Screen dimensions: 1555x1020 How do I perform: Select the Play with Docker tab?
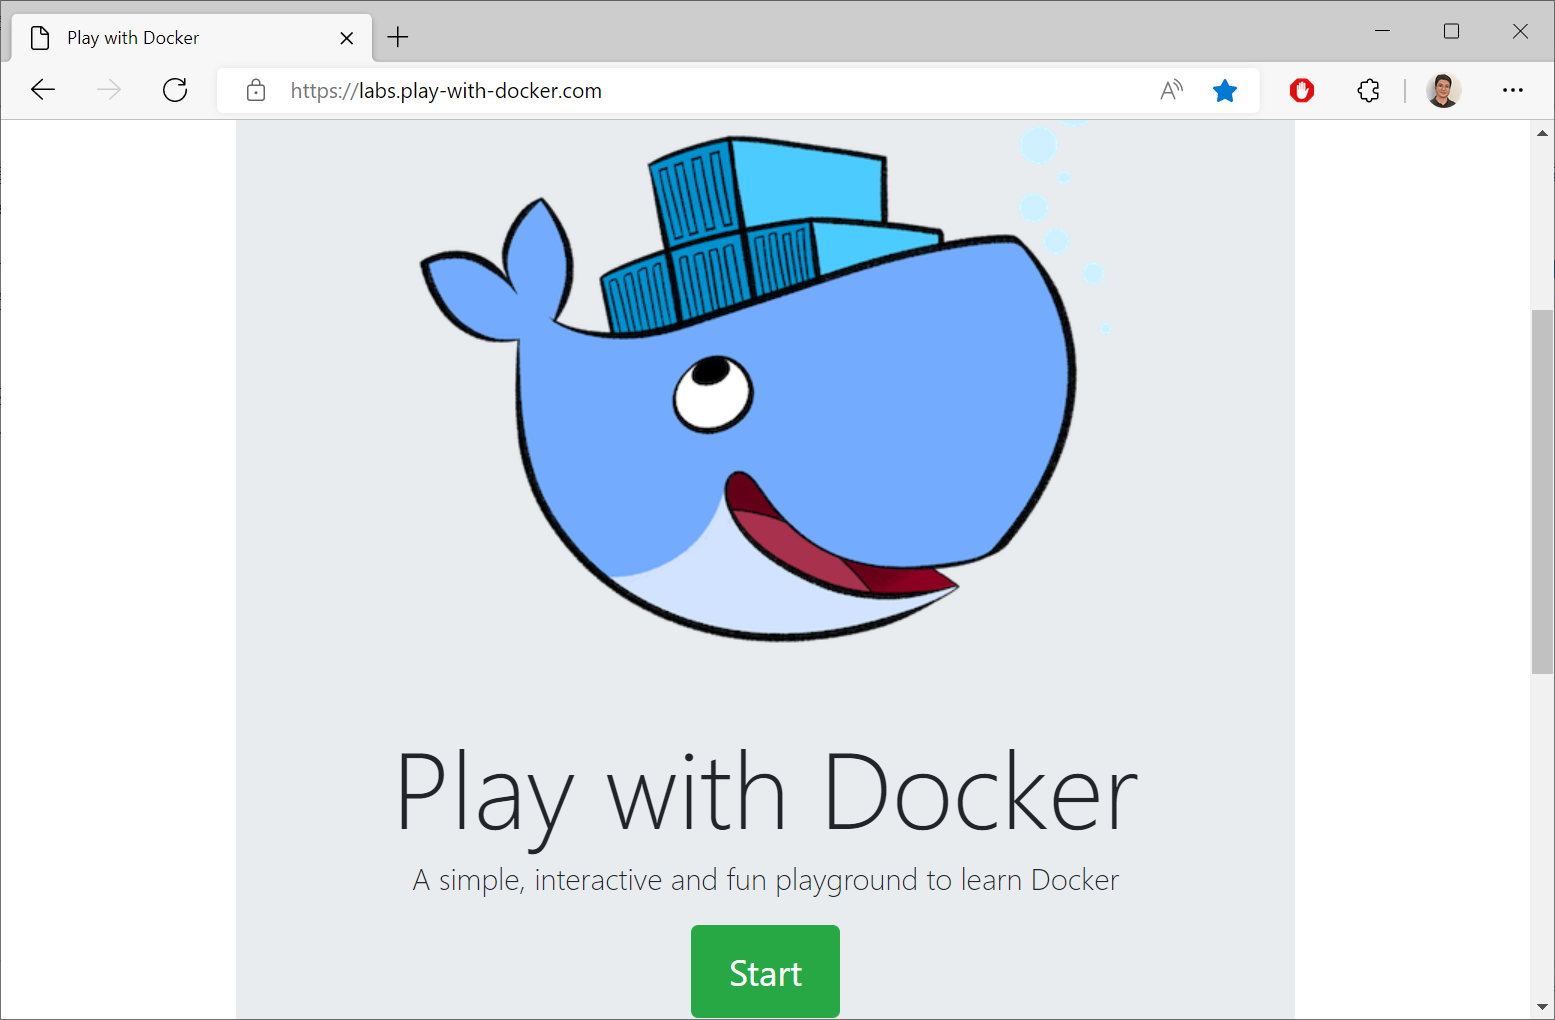(192, 38)
